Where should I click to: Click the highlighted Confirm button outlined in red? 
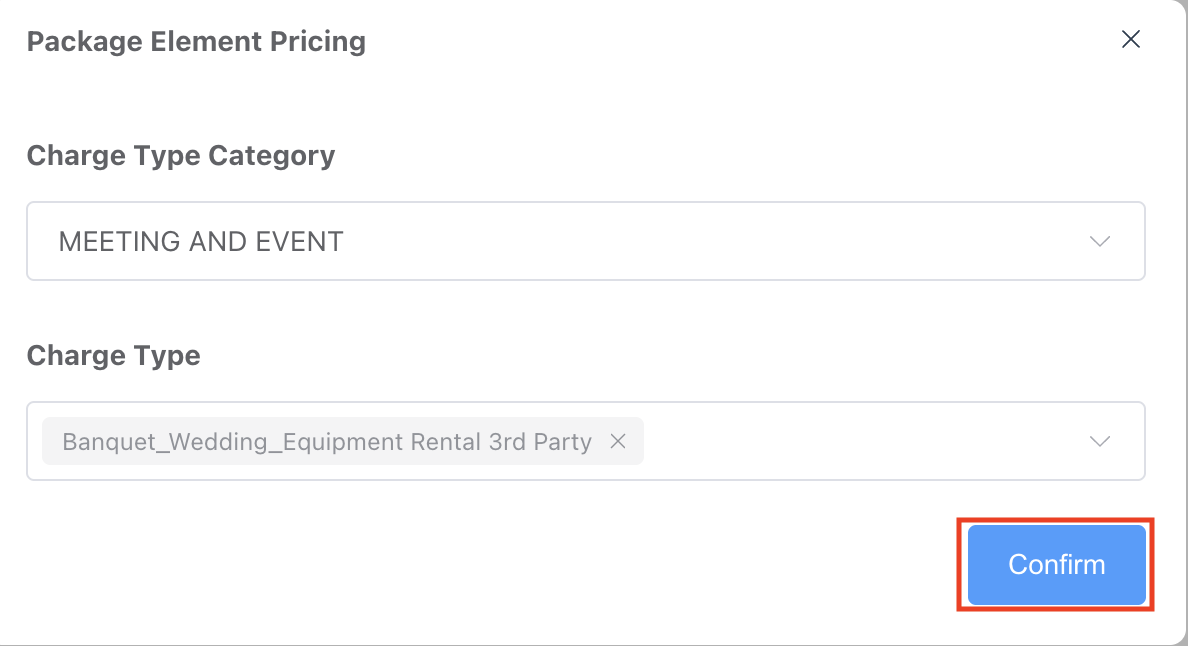pyautogui.click(x=1055, y=564)
